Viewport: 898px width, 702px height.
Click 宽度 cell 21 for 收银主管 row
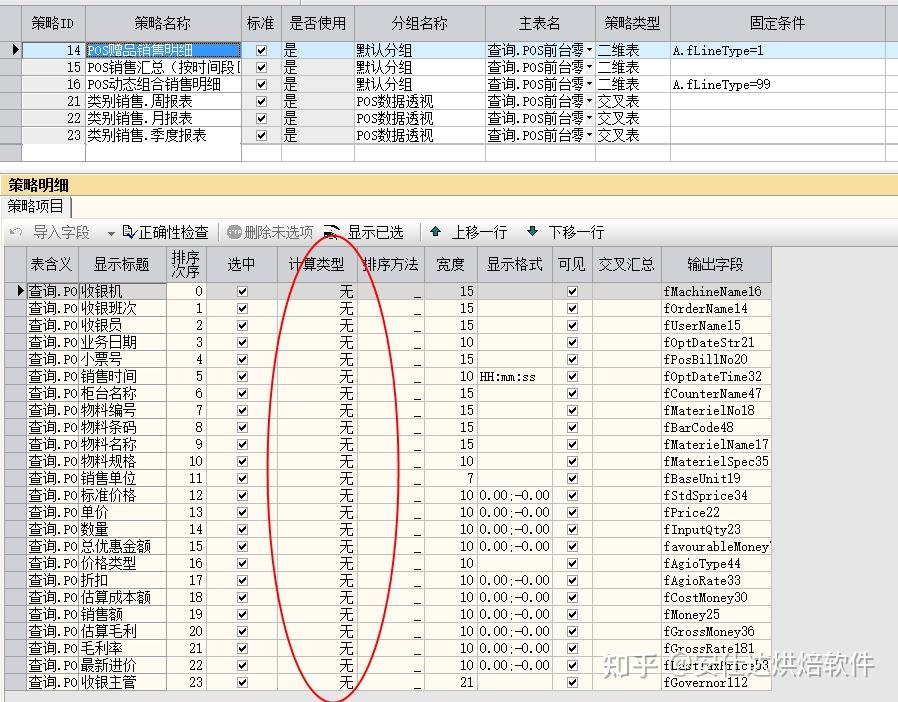450,683
